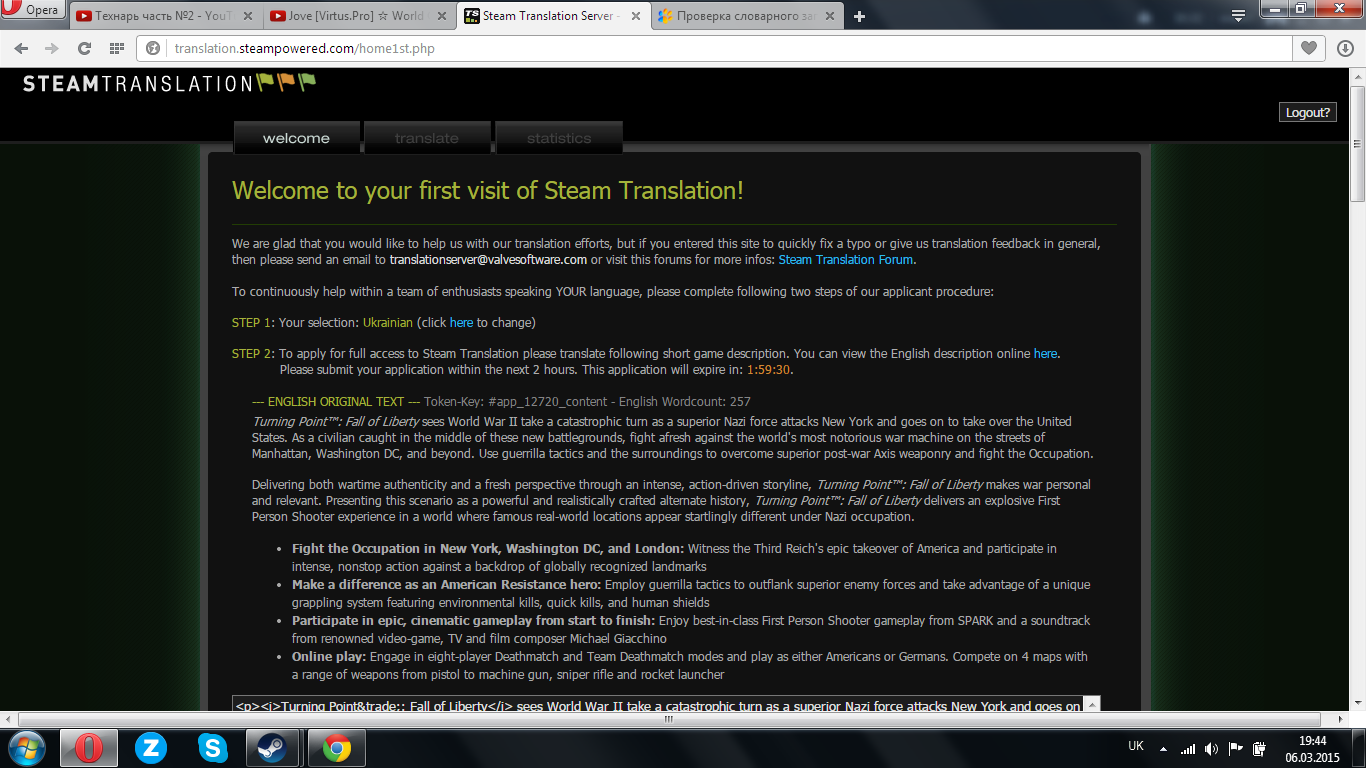This screenshot has height=768, width=1366.
Task: Click the Steam Translation logo
Action: (169, 83)
